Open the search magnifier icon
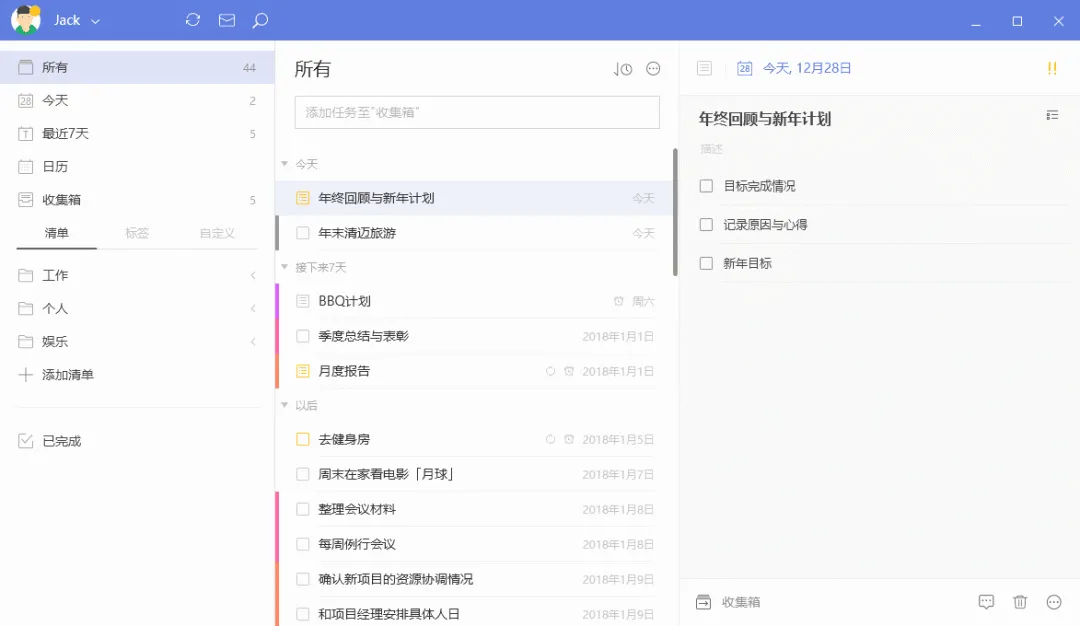The image size is (1080, 626). click(x=260, y=21)
